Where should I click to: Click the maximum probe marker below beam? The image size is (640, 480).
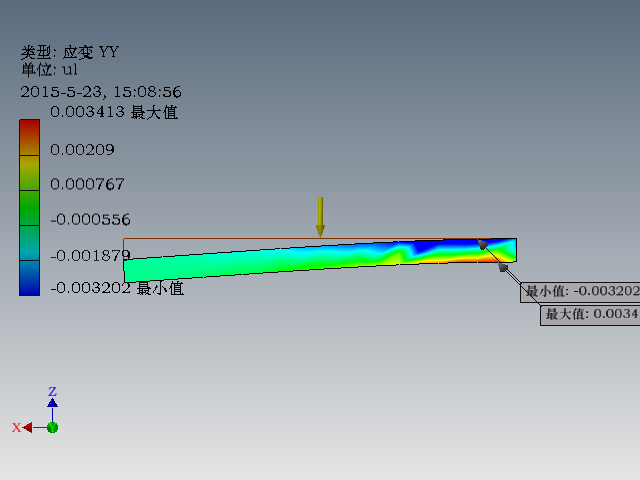click(x=503, y=267)
